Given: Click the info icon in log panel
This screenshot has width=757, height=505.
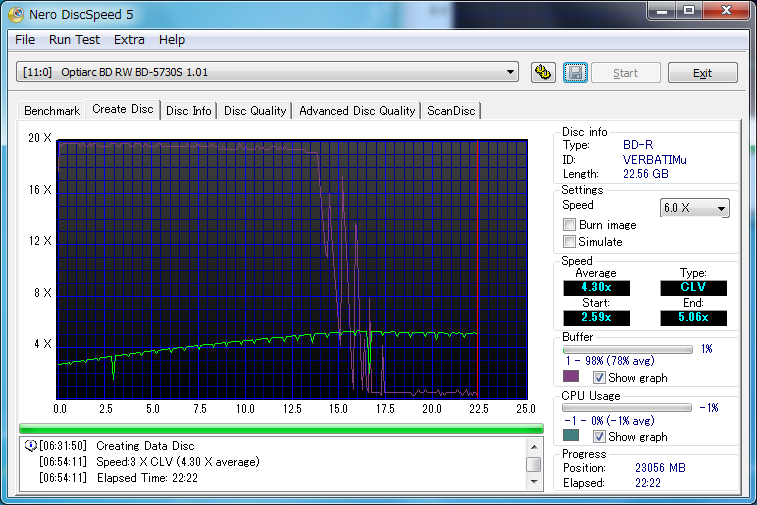Looking at the screenshot, I should coord(30,446).
